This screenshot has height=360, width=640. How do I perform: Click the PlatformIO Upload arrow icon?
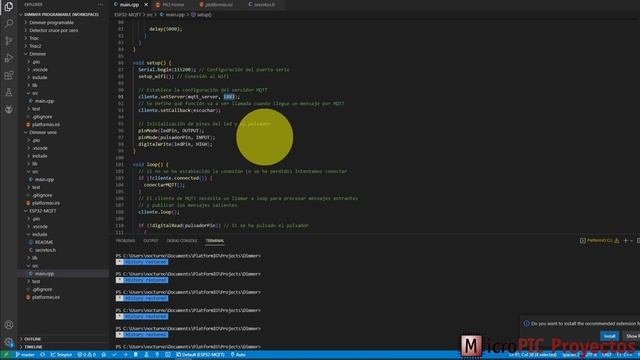pyautogui.click(x=125, y=355)
